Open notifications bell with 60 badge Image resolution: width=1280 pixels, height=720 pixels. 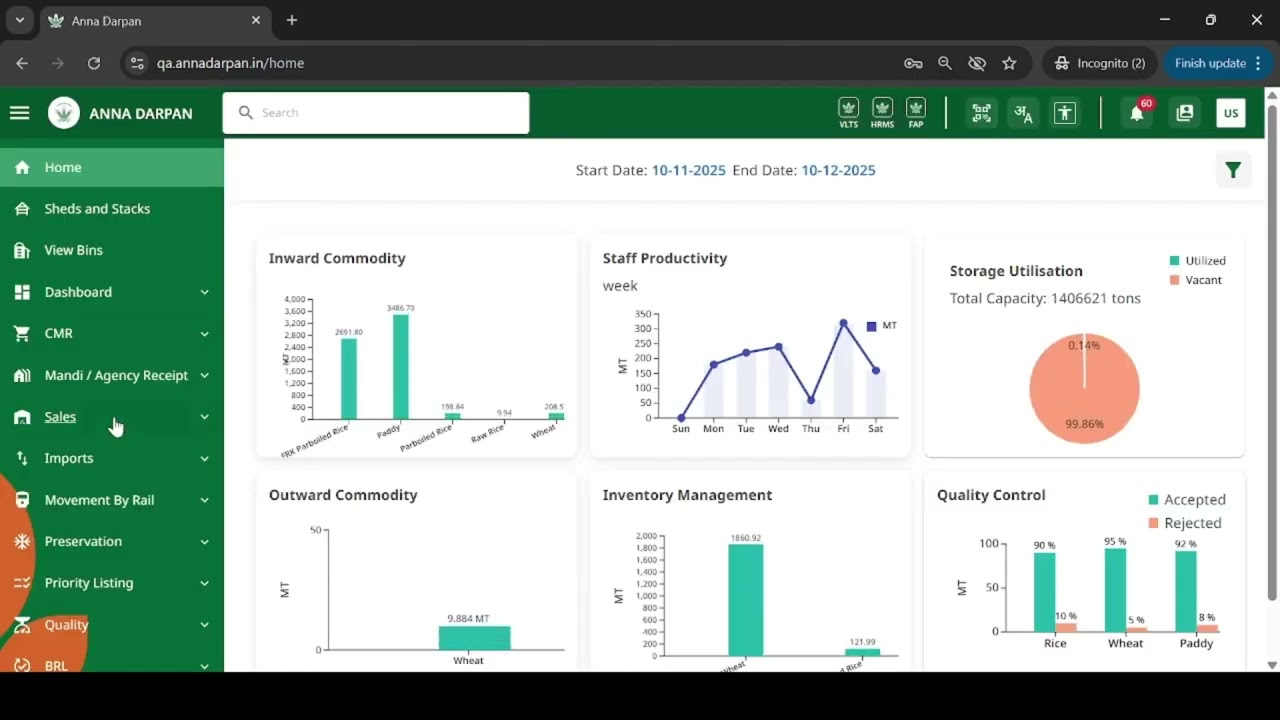[x=1137, y=112]
